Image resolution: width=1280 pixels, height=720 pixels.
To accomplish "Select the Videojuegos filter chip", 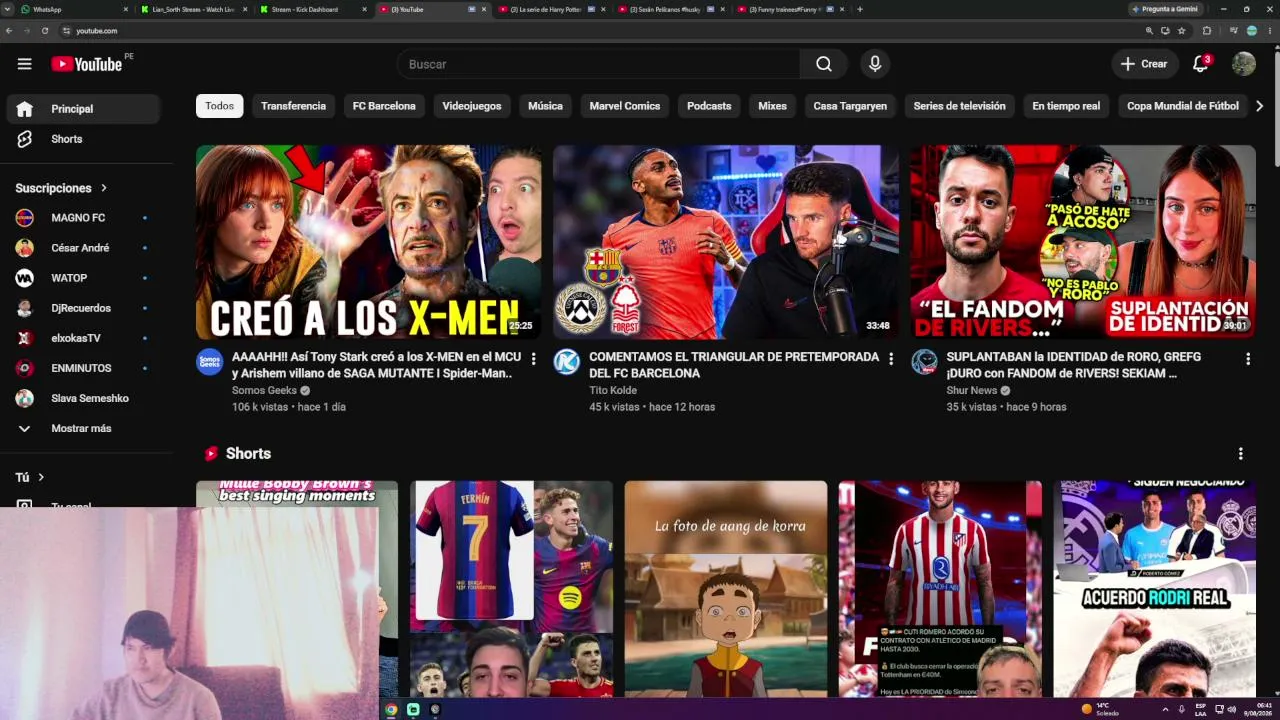I will click(x=472, y=106).
